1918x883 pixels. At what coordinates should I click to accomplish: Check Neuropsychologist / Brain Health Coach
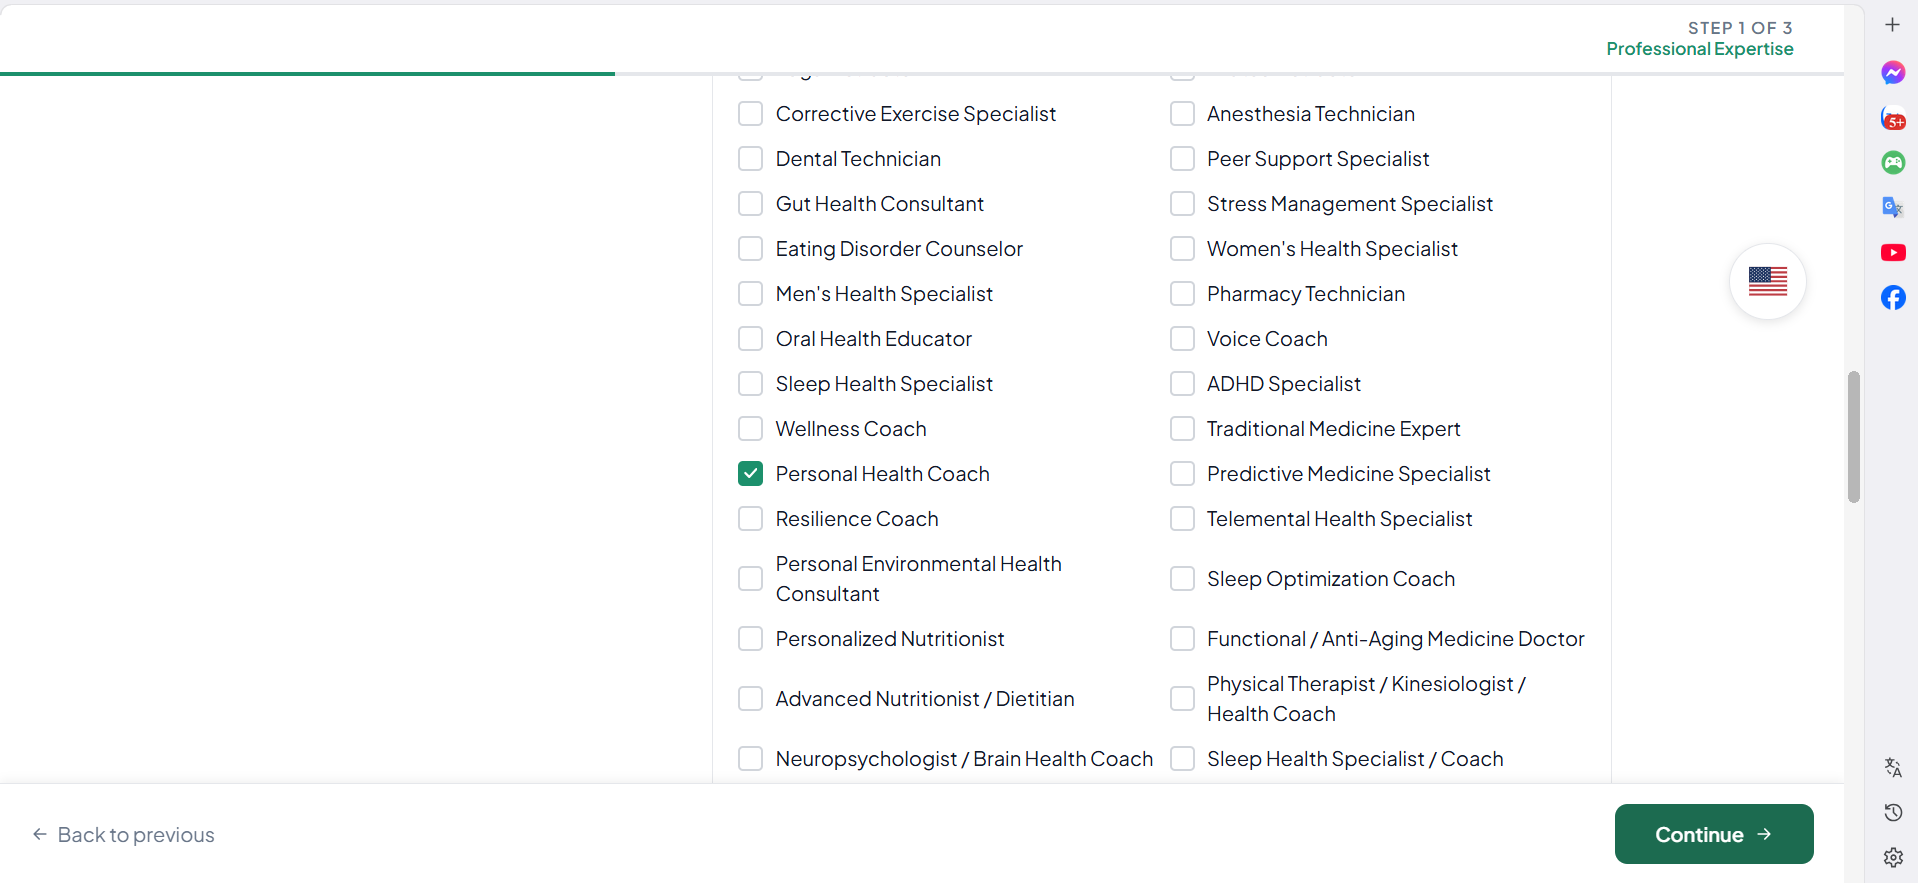coord(751,758)
